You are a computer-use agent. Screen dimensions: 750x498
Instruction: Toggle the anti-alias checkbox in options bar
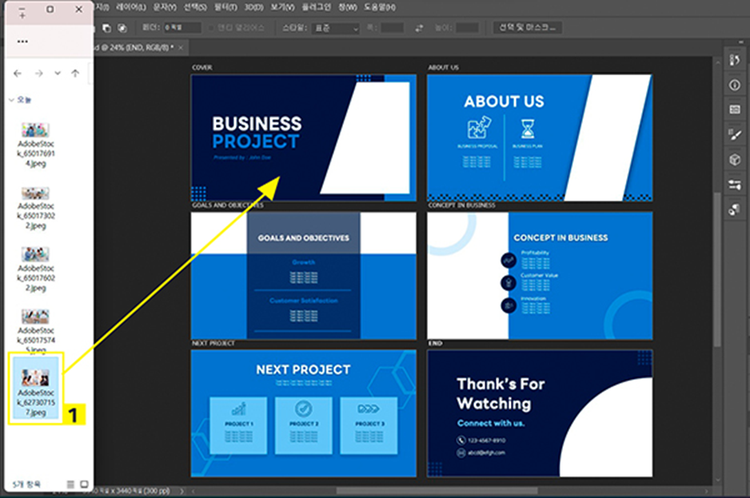point(211,28)
